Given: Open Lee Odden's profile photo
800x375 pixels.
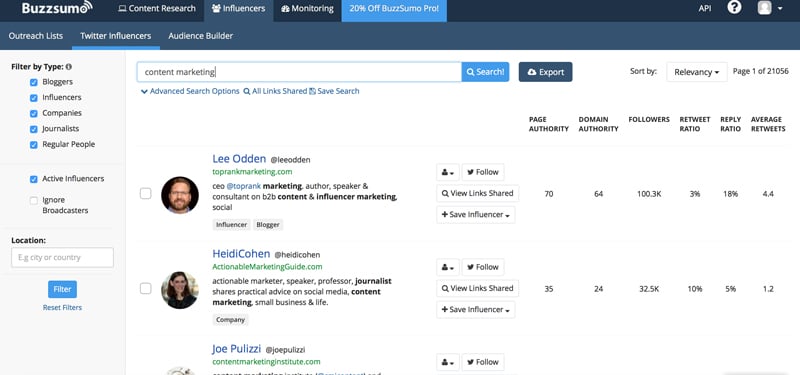Looking at the screenshot, I should (180, 195).
